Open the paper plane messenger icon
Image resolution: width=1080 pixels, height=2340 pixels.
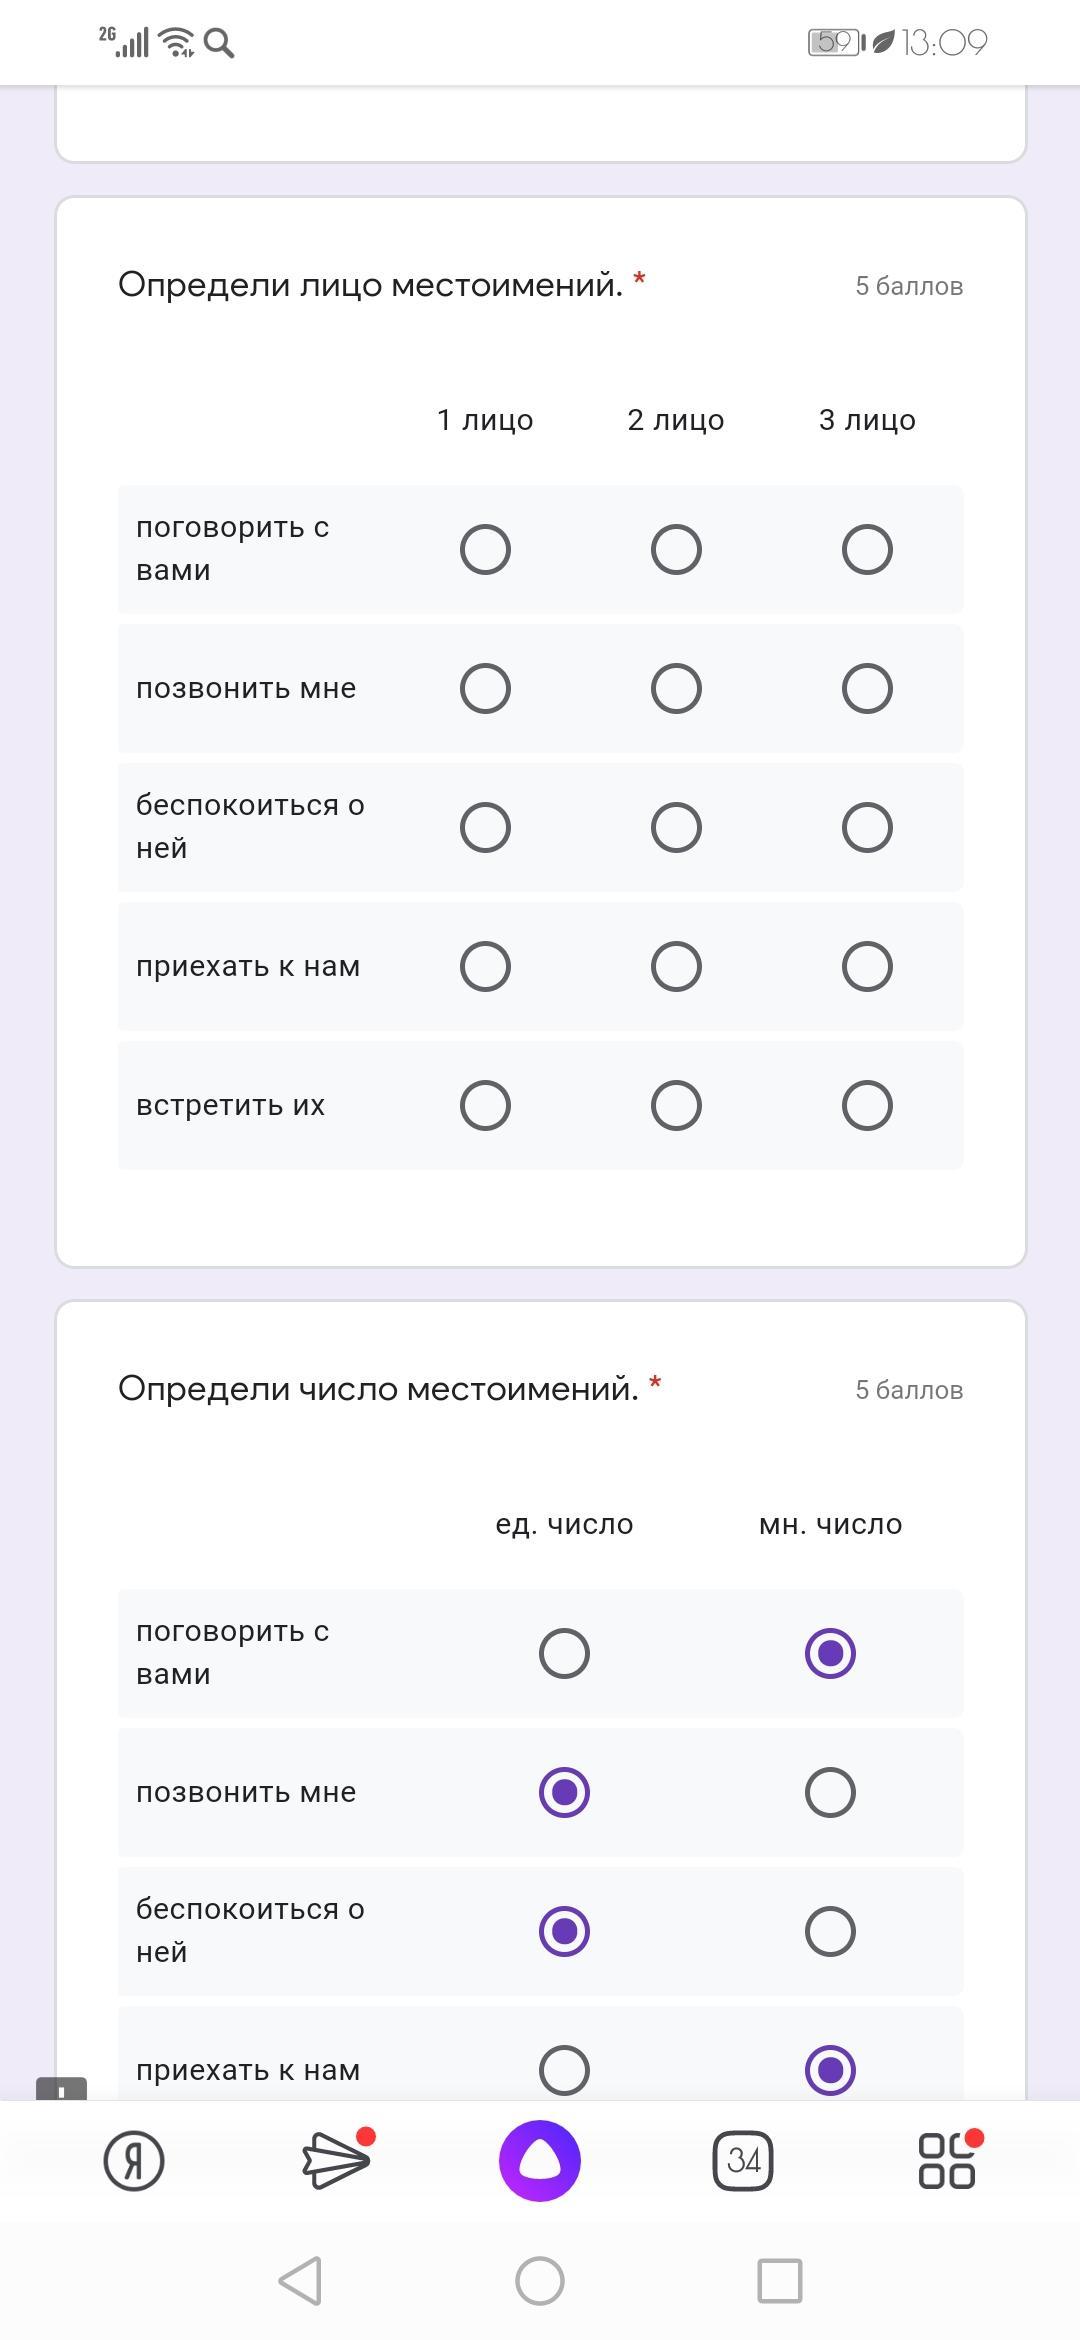337,2160
